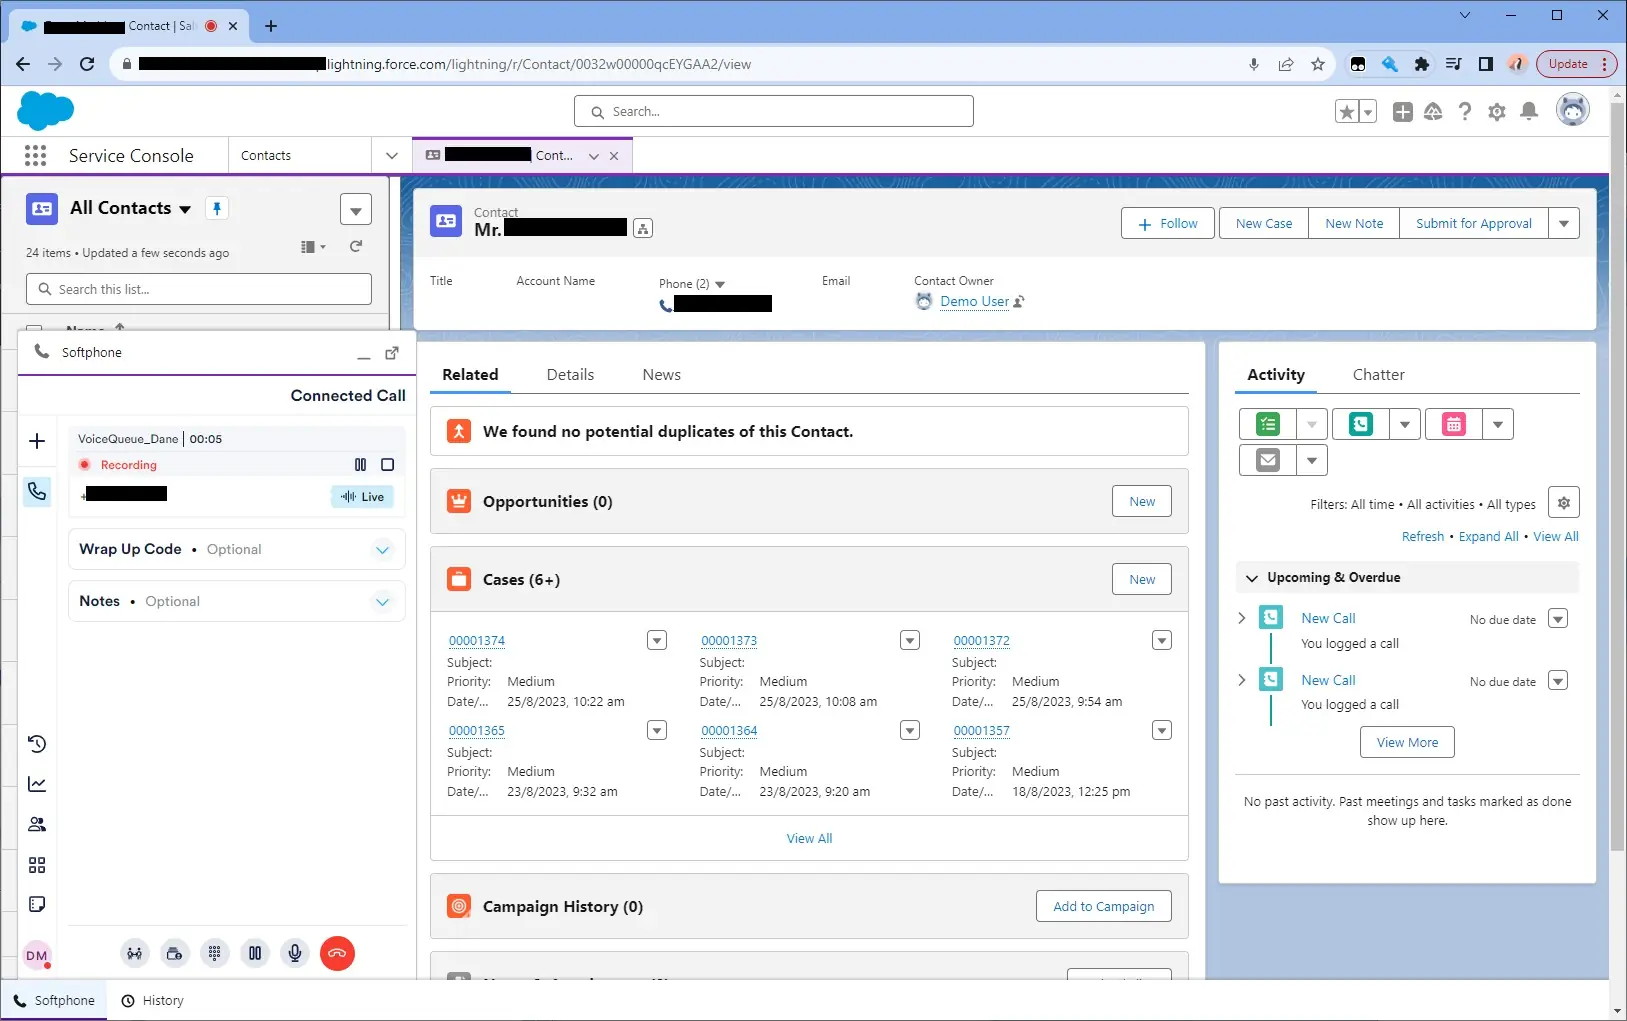Click the Log a Call icon in Activity
The width and height of the screenshot is (1627, 1021).
pyautogui.click(x=1360, y=424)
